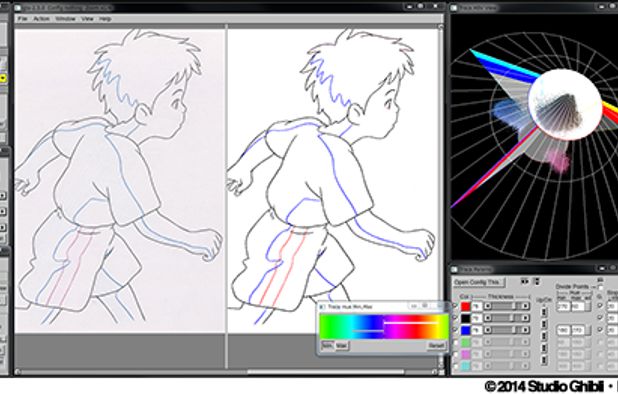This screenshot has height=394, width=618.
Task: Enable the green color row checkbox
Action: point(456,343)
